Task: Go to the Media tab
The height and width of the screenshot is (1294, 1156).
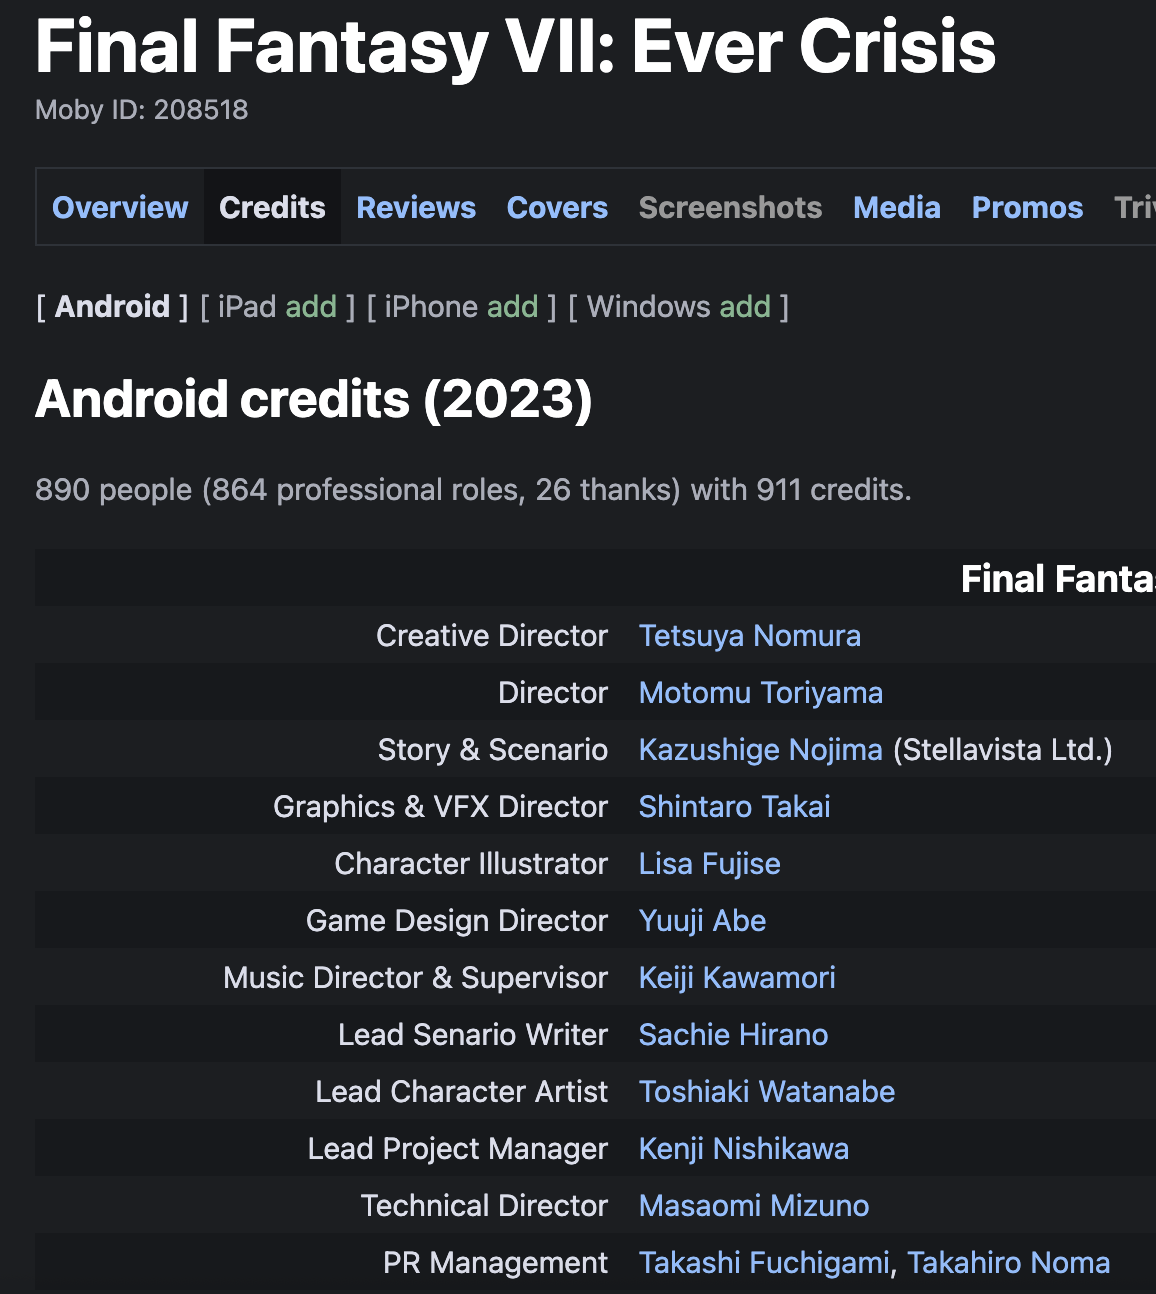Action: pos(897,207)
